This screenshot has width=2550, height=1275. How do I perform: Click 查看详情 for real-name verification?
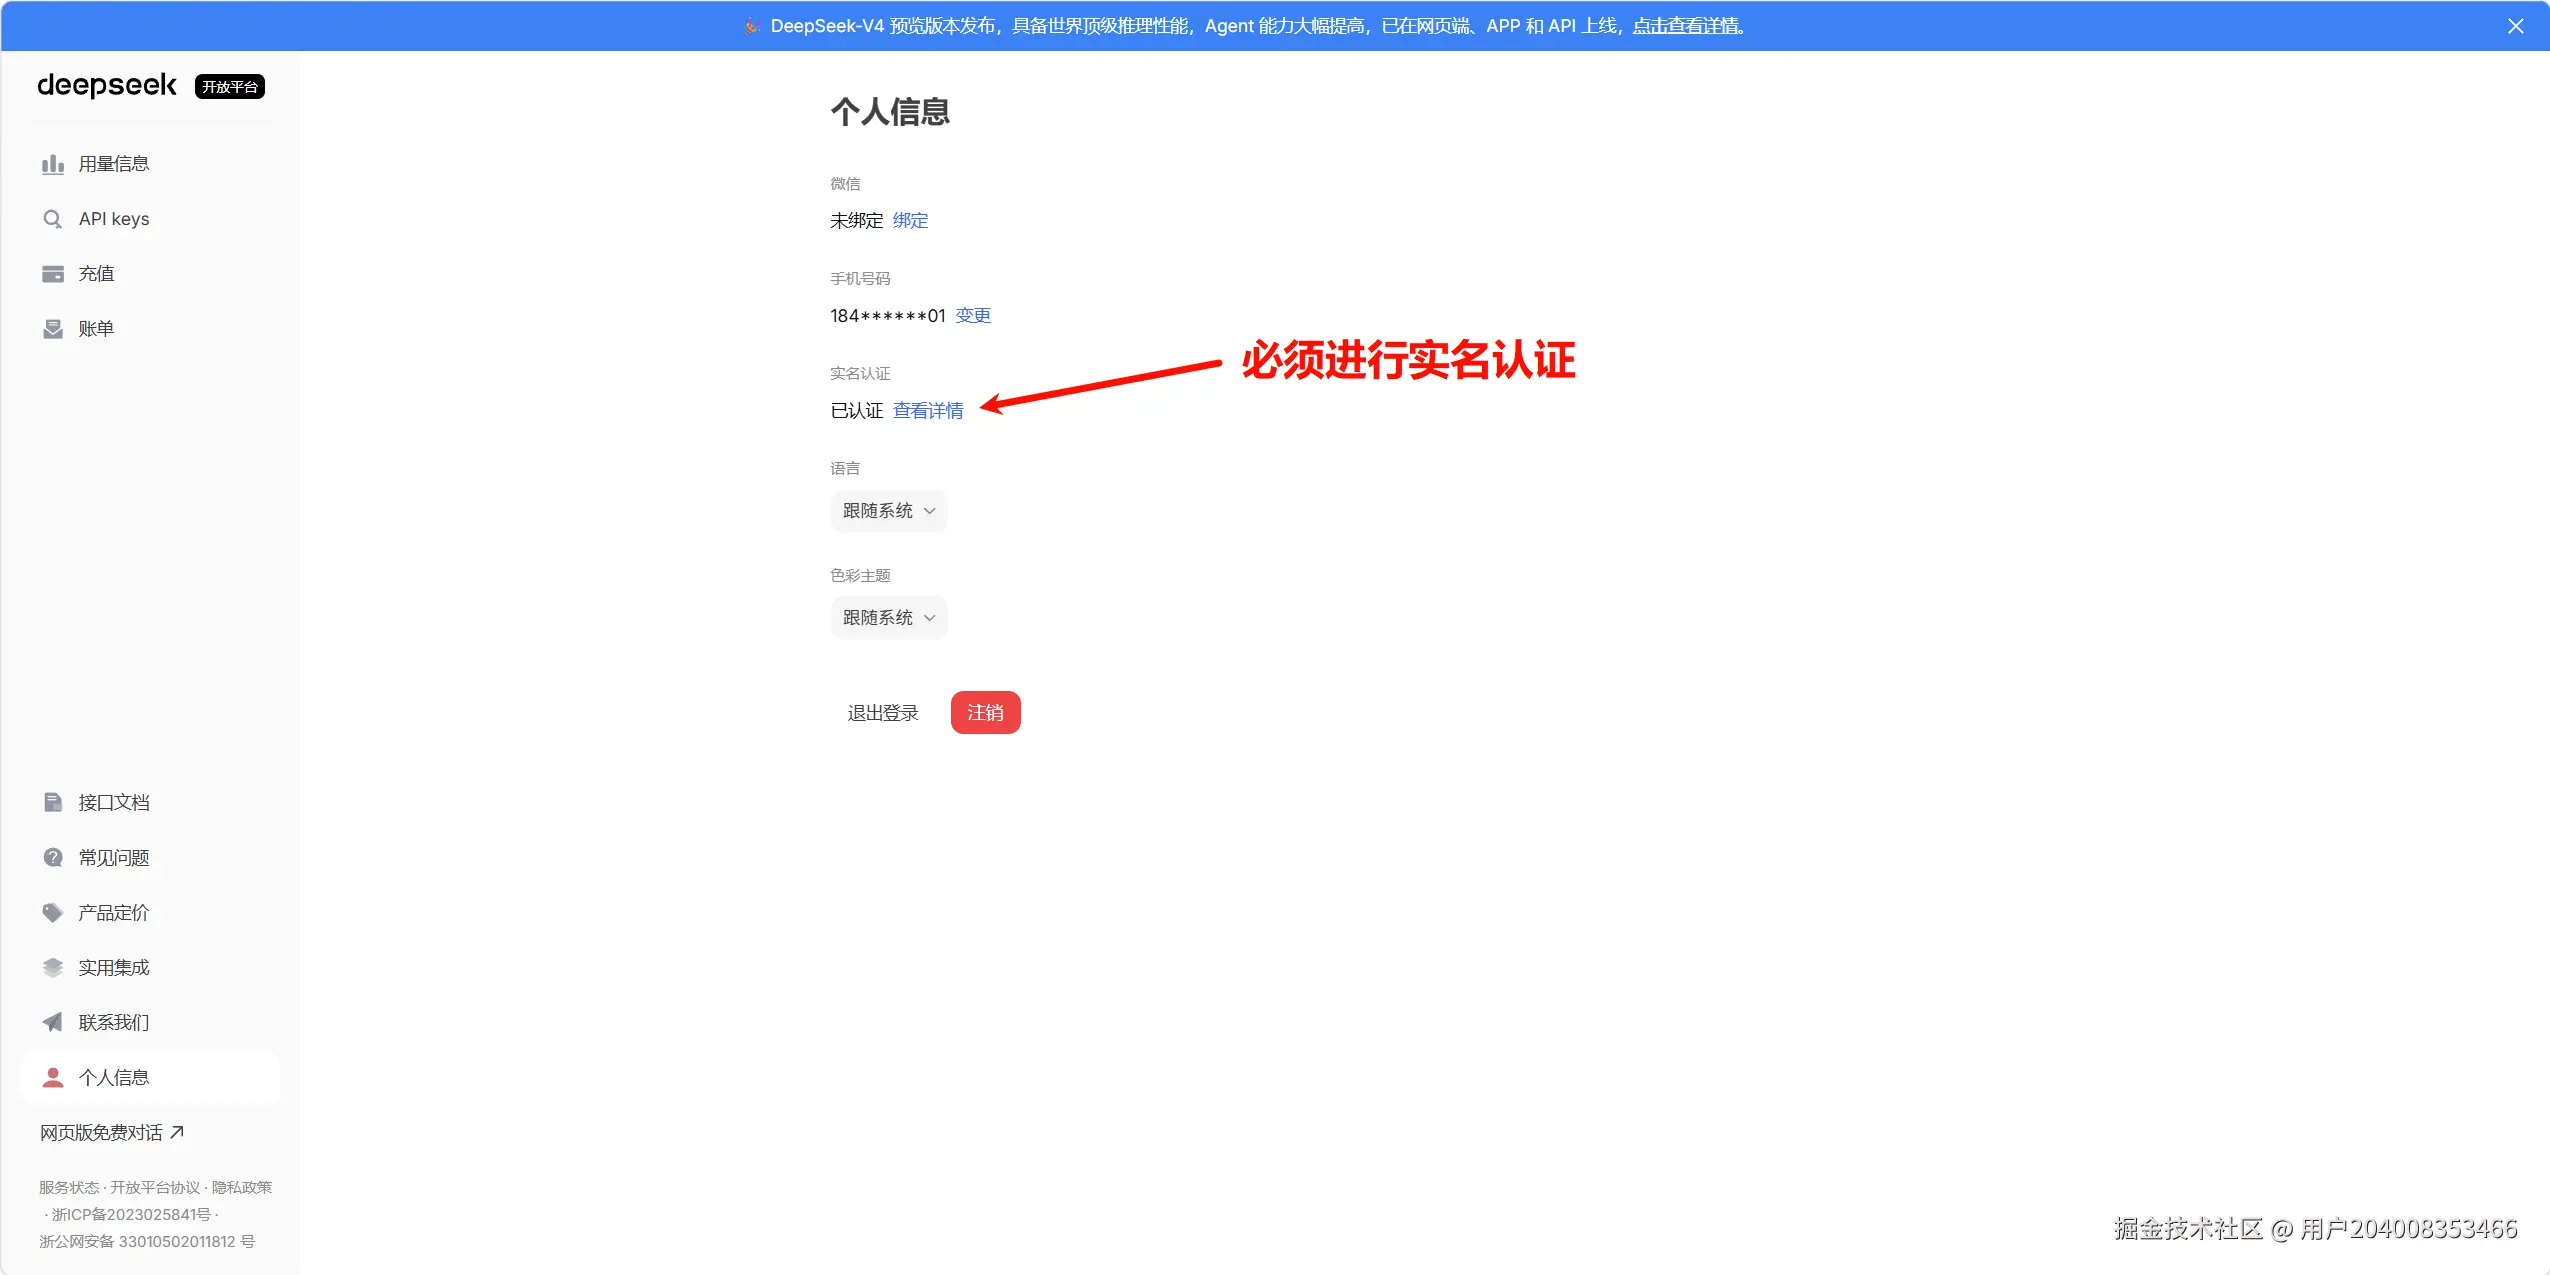pos(928,410)
